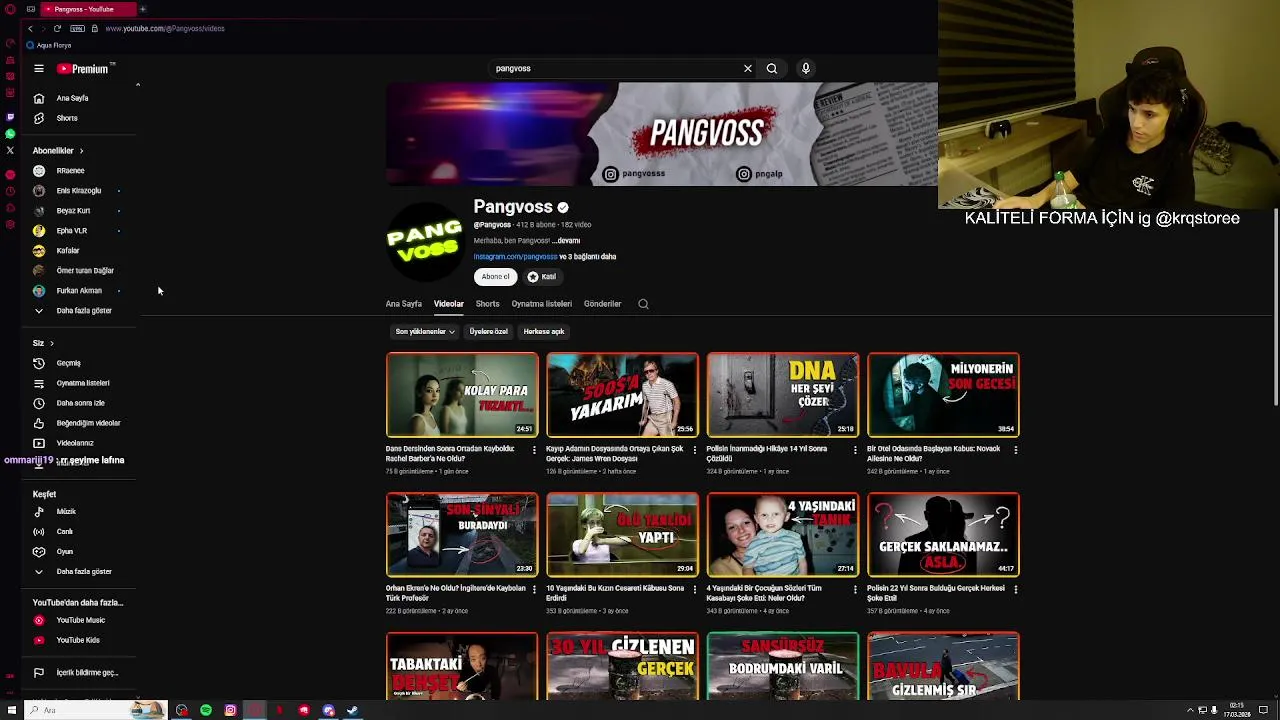This screenshot has height=720, width=1280.
Task: Clear the search box with X
Action: tap(747, 68)
